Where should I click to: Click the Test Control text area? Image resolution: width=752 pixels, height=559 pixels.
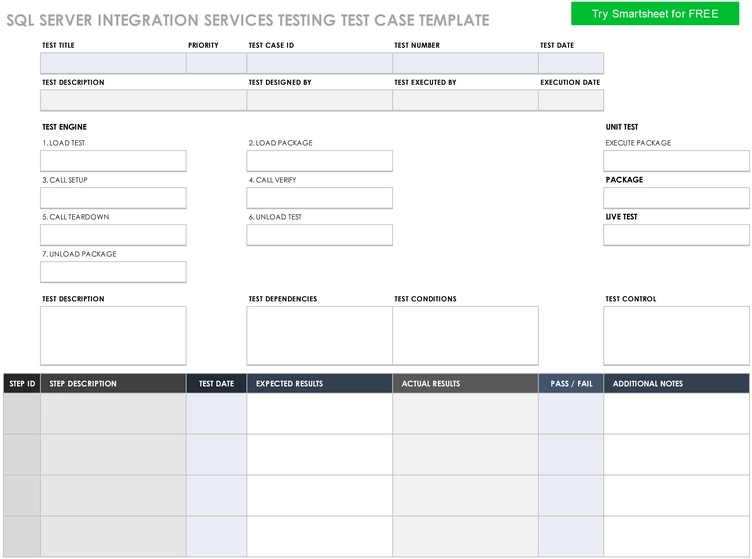point(676,336)
